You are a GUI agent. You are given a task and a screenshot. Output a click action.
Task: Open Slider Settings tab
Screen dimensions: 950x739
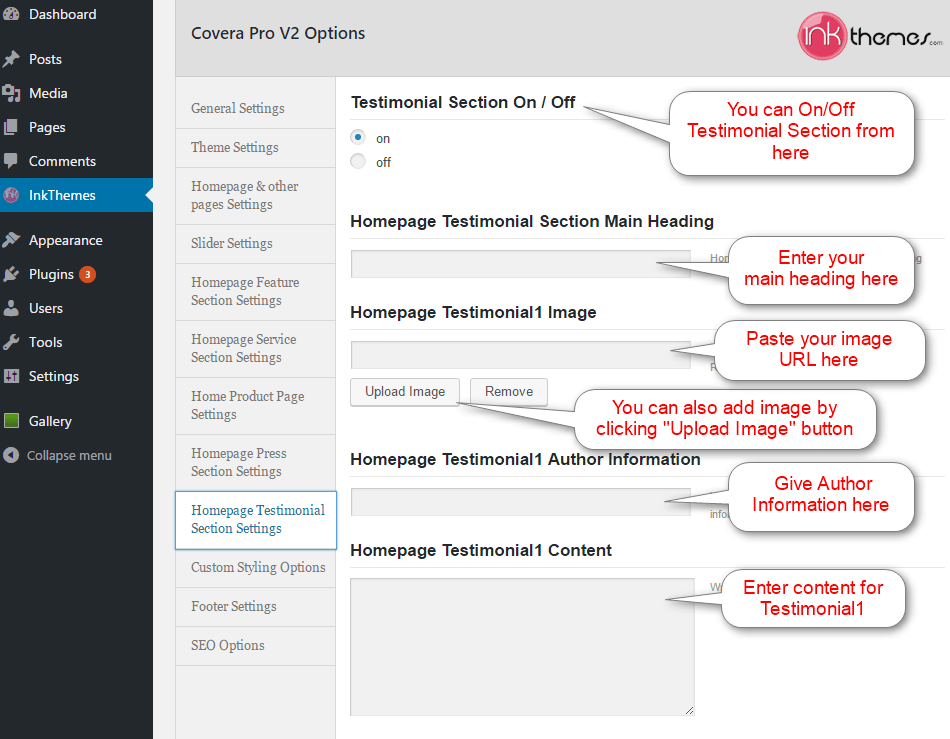255,244
